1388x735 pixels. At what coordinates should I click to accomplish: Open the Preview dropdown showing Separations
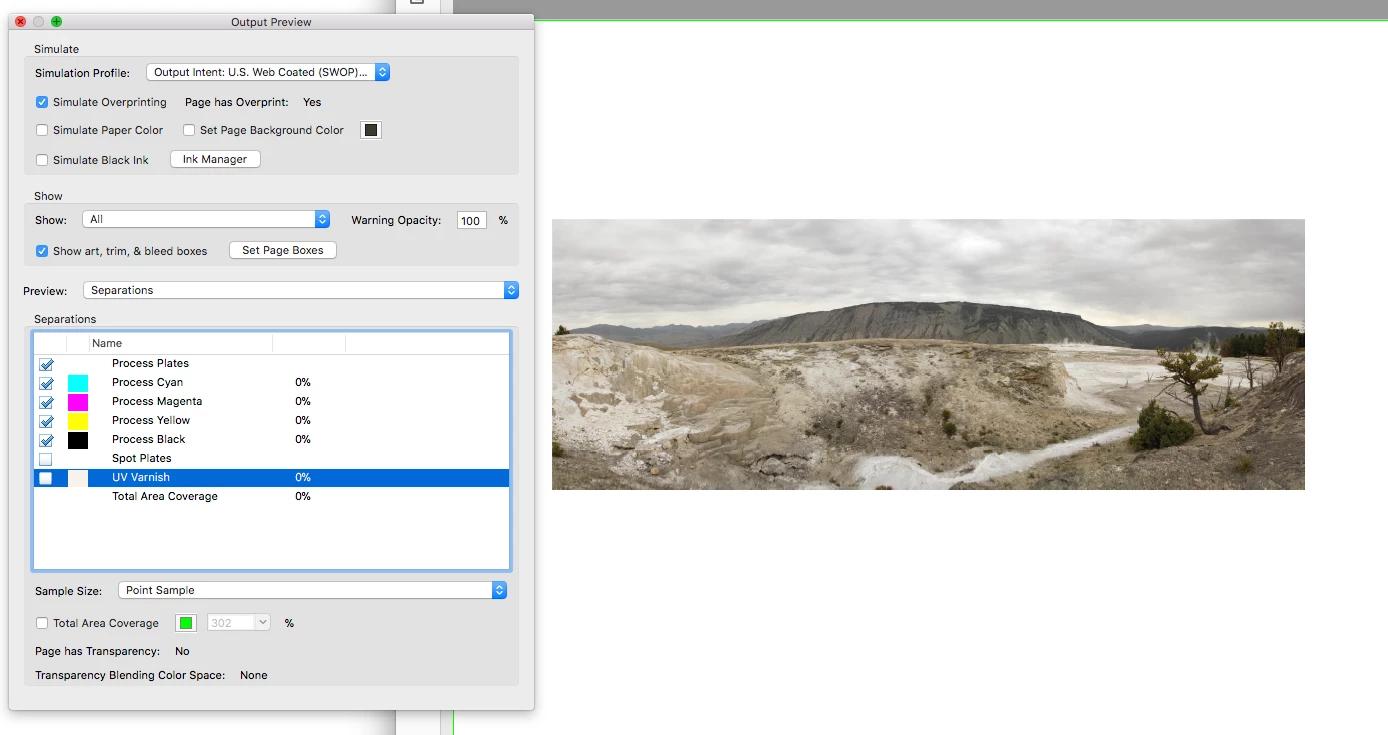coord(301,290)
